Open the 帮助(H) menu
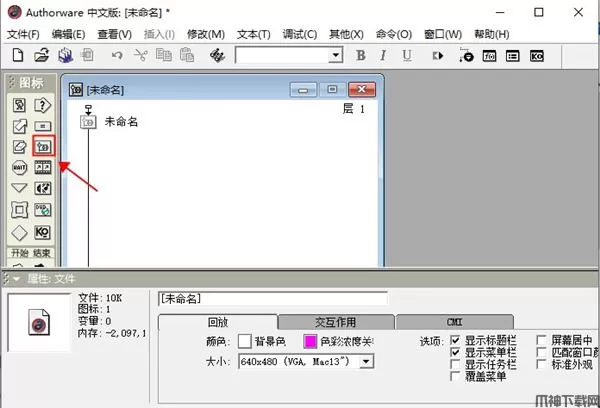This screenshot has width=600, height=408. [492, 34]
